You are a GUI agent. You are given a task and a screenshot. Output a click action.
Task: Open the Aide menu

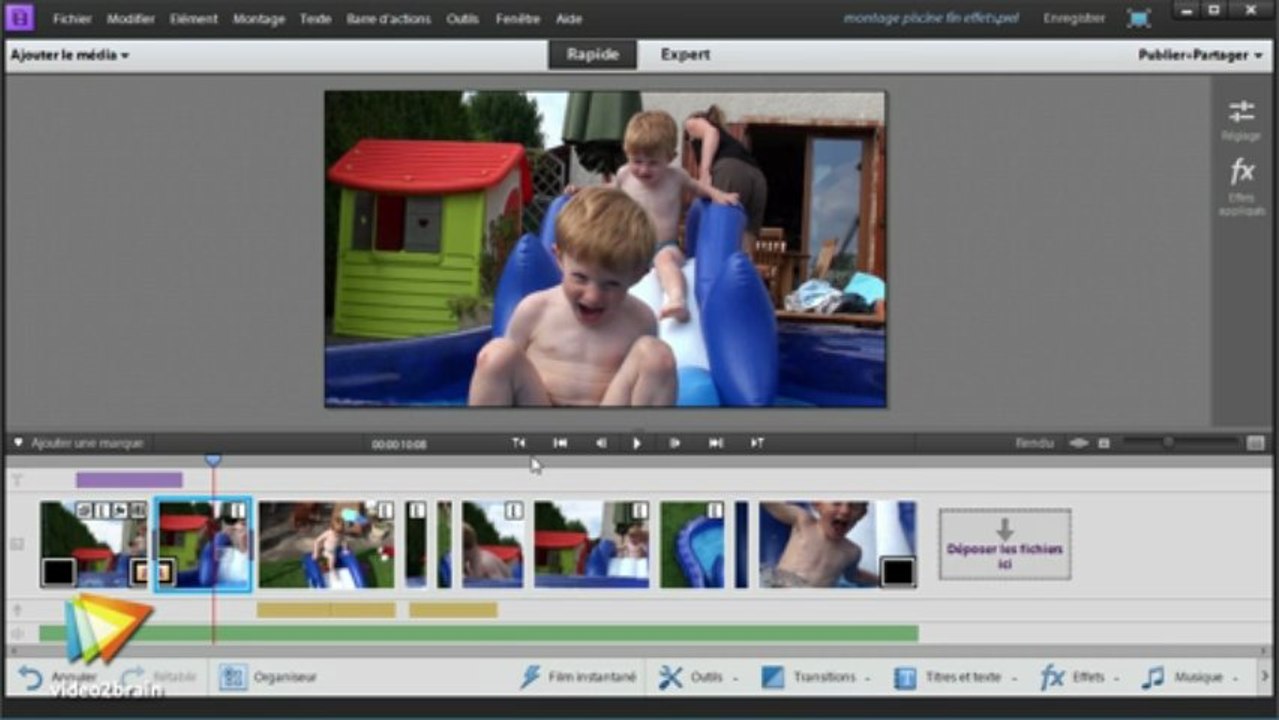(569, 19)
